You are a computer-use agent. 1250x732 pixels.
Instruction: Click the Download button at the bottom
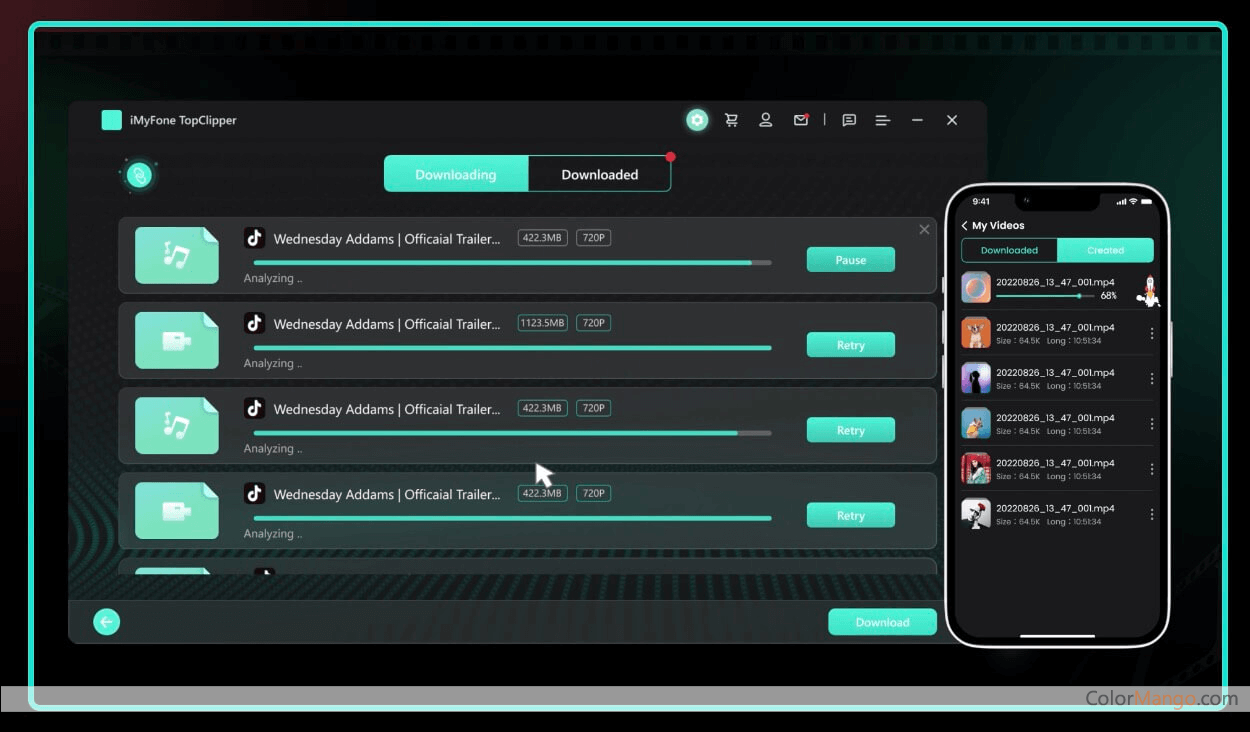(882, 622)
